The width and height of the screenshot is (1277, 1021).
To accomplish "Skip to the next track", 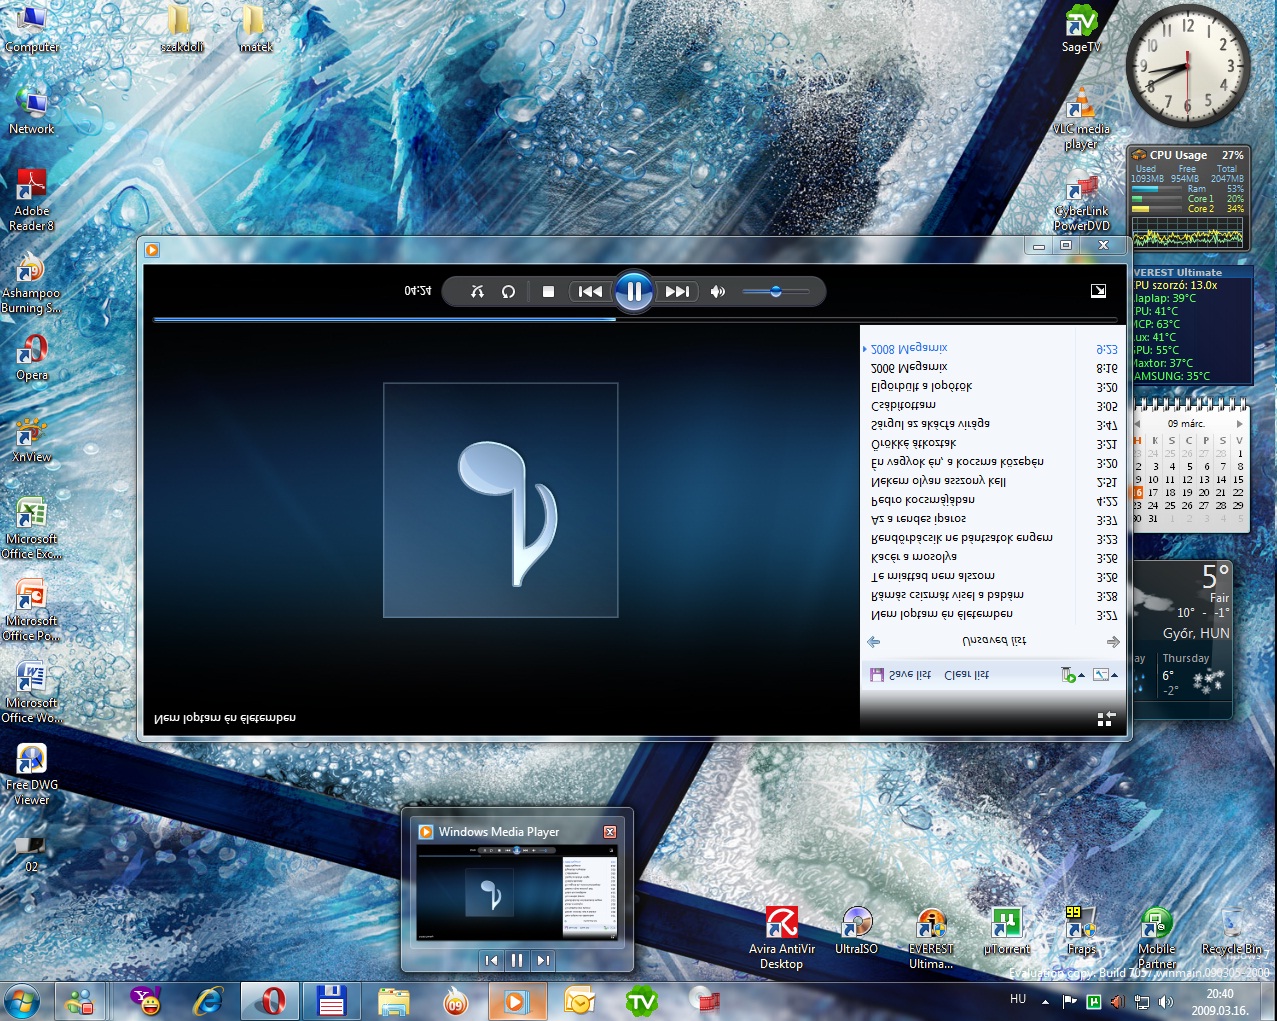I will [x=677, y=291].
